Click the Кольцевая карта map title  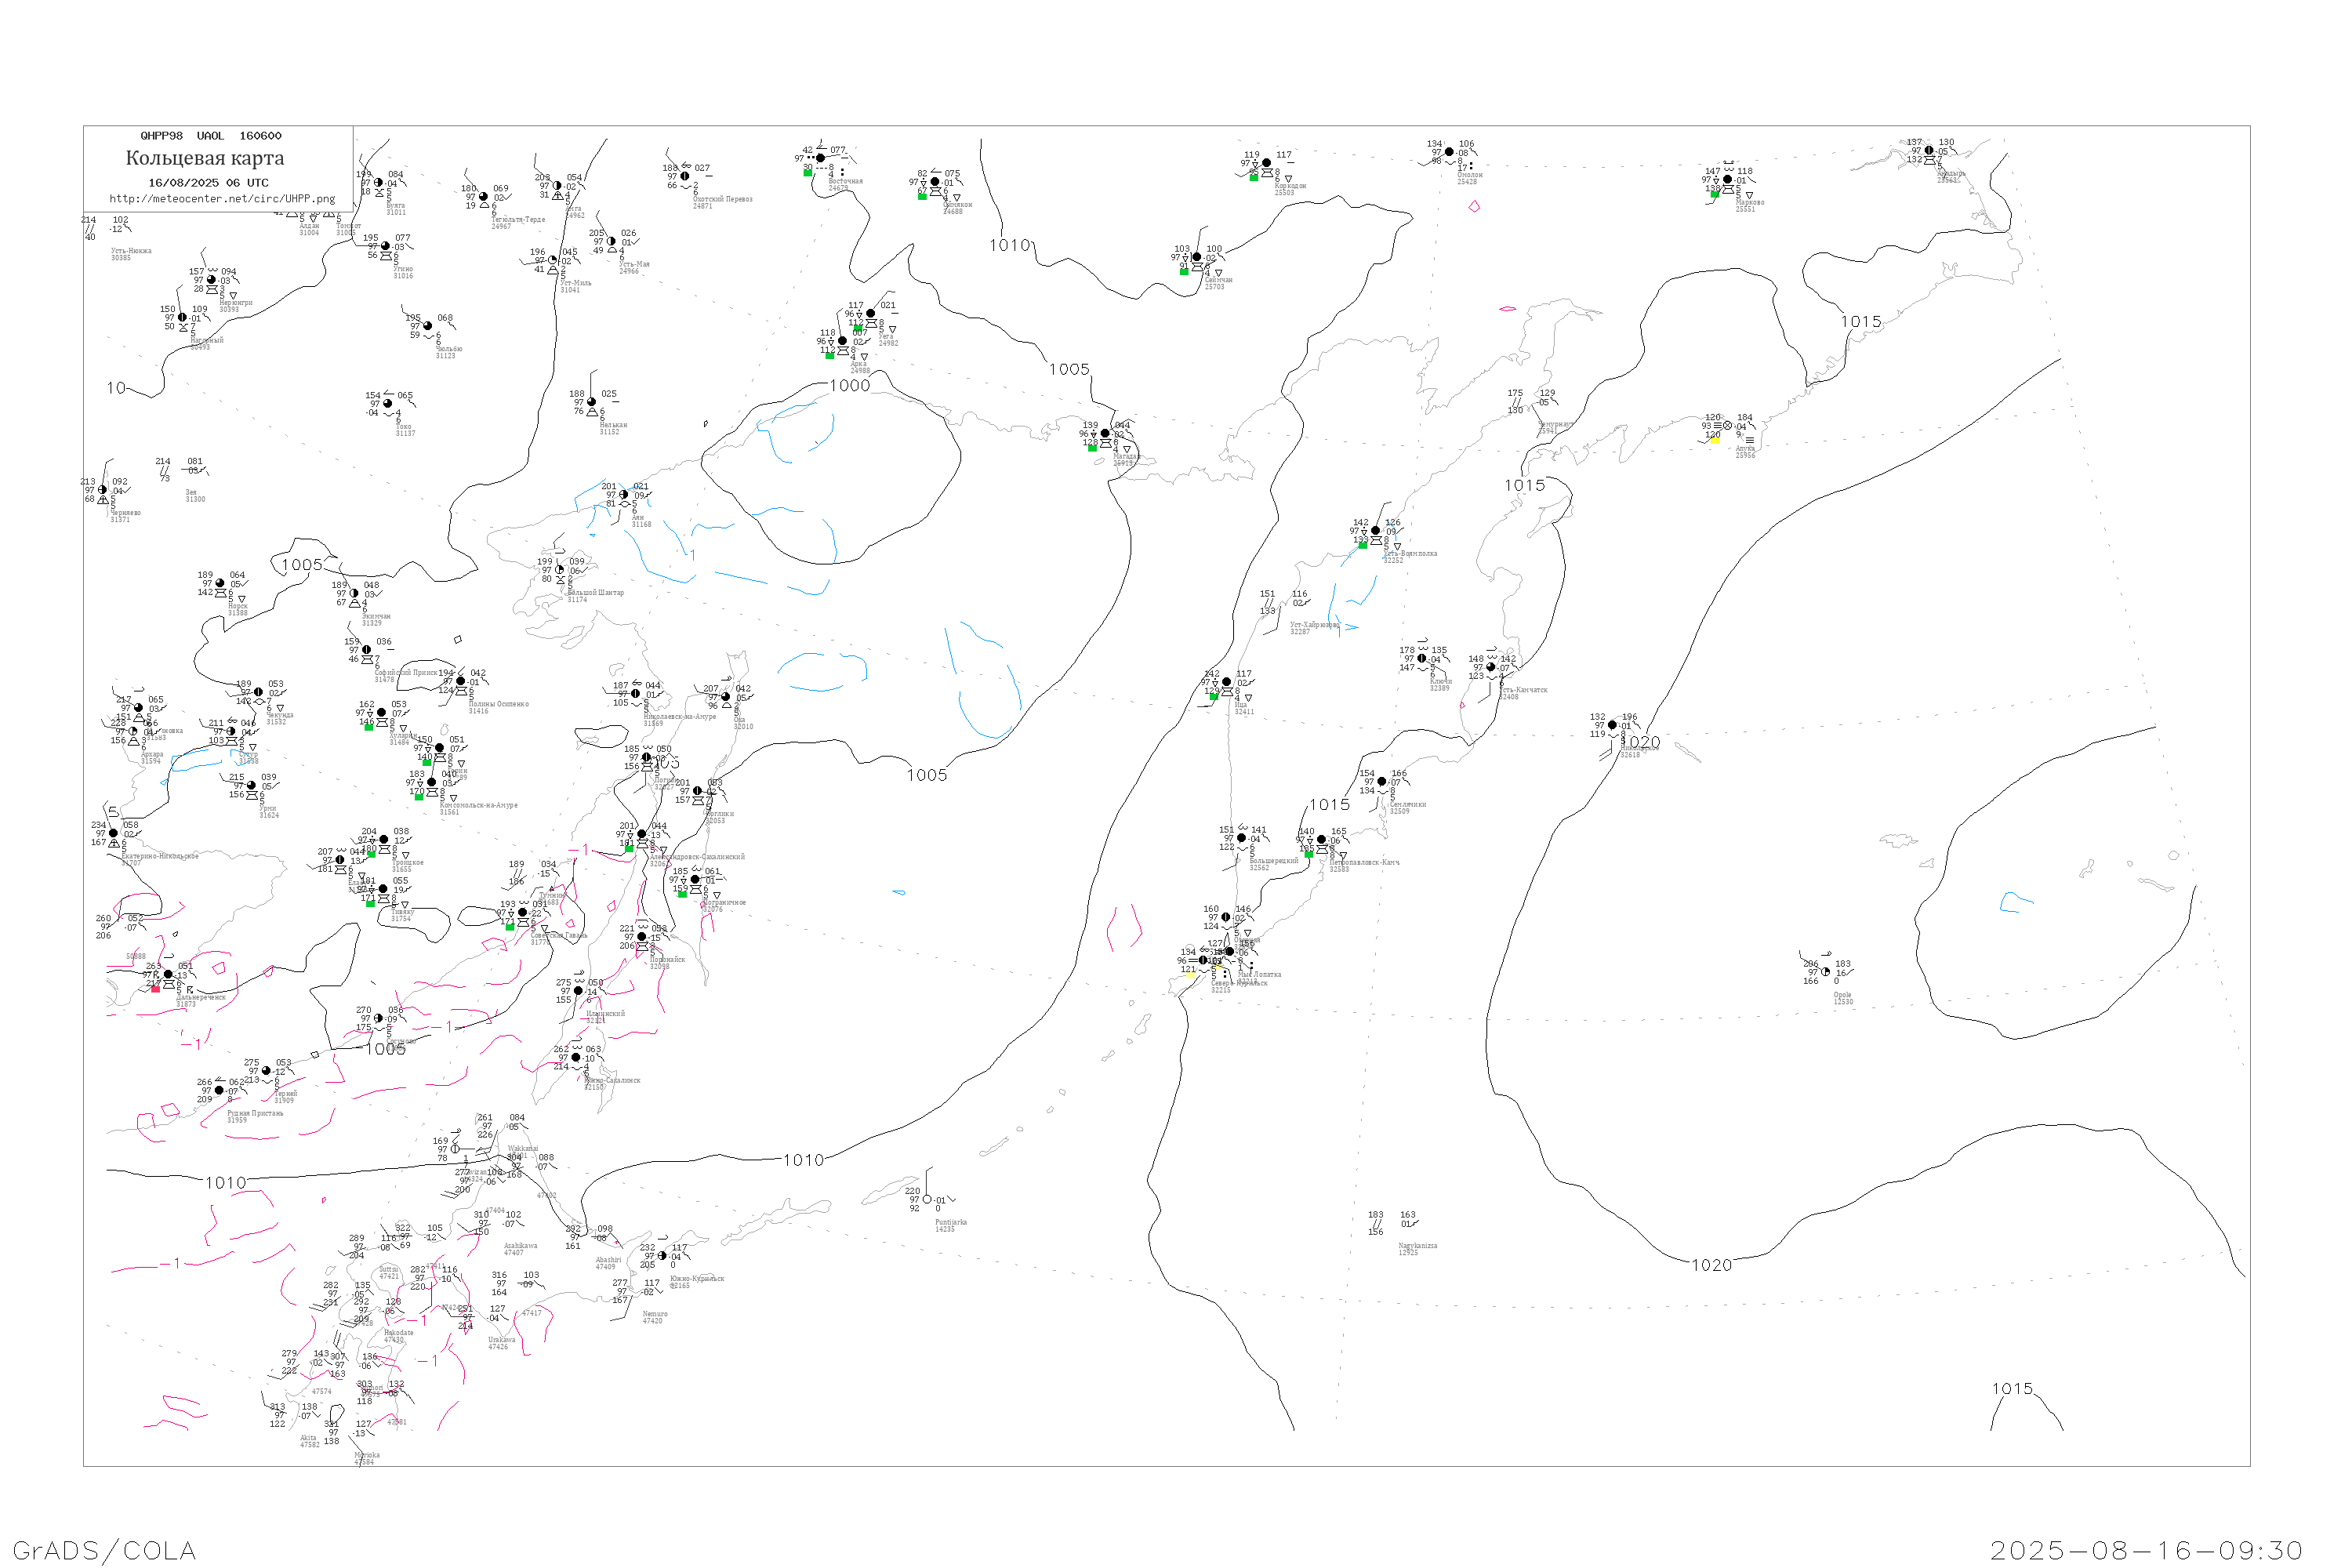[x=205, y=158]
